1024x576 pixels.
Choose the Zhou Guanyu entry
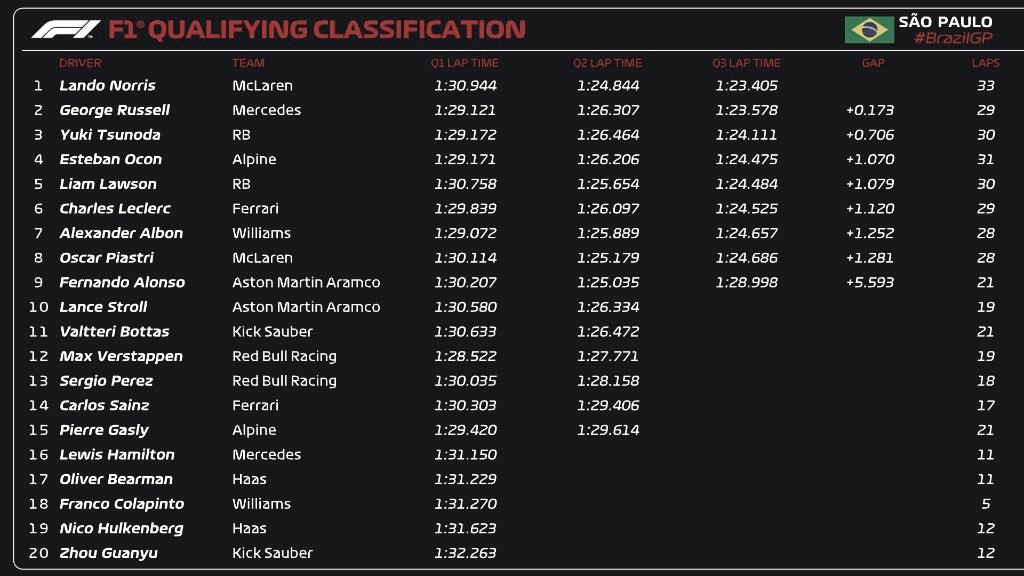[x=108, y=553]
